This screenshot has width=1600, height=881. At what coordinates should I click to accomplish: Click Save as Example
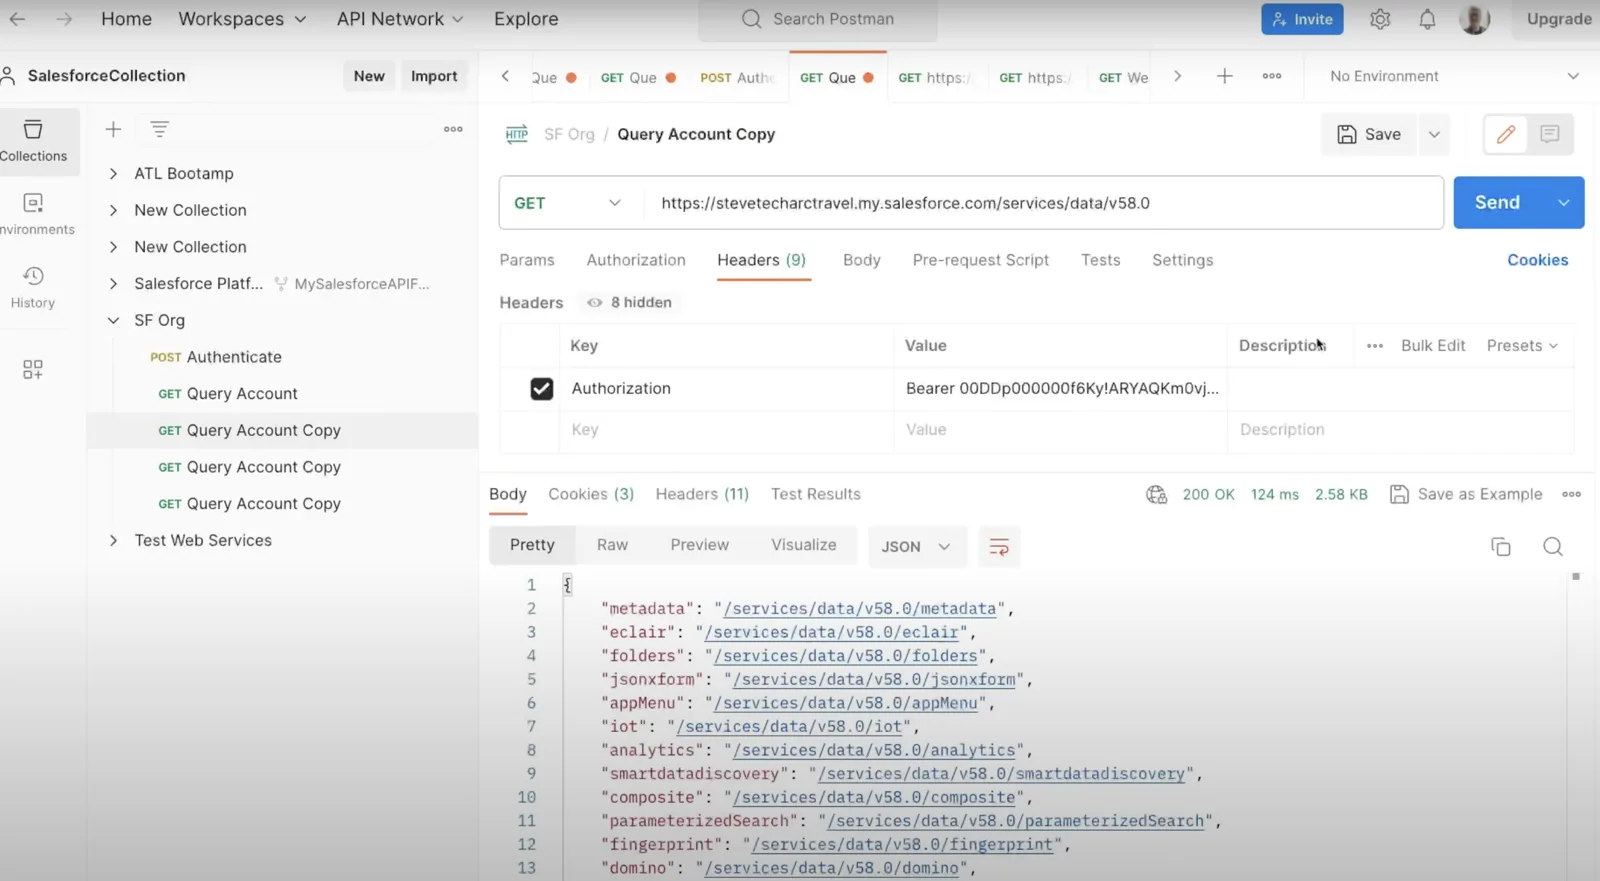coord(1466,494)
